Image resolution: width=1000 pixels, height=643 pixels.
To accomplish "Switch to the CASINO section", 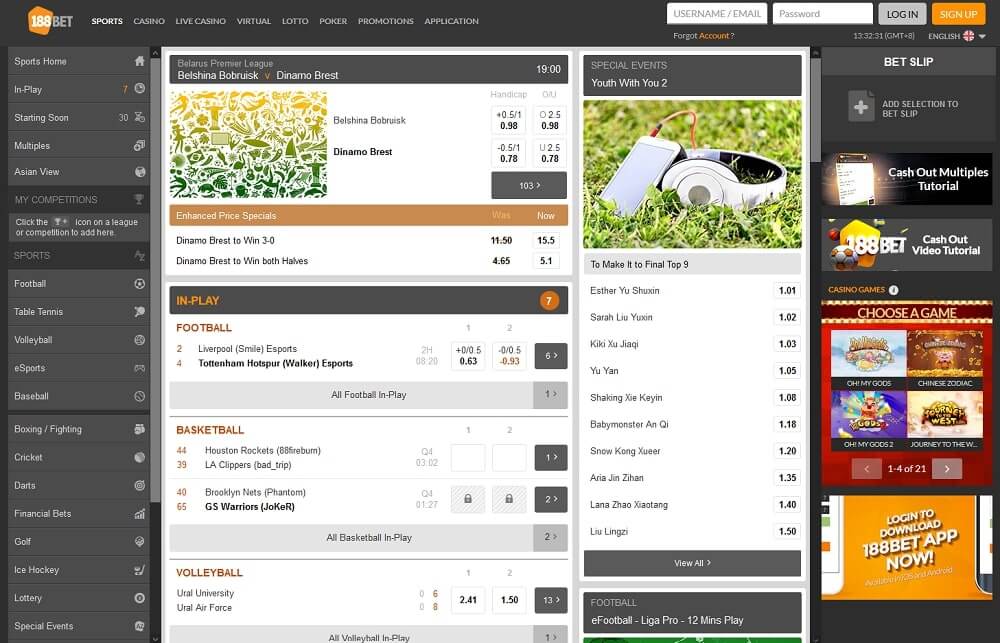I will [x=150, y=20].
